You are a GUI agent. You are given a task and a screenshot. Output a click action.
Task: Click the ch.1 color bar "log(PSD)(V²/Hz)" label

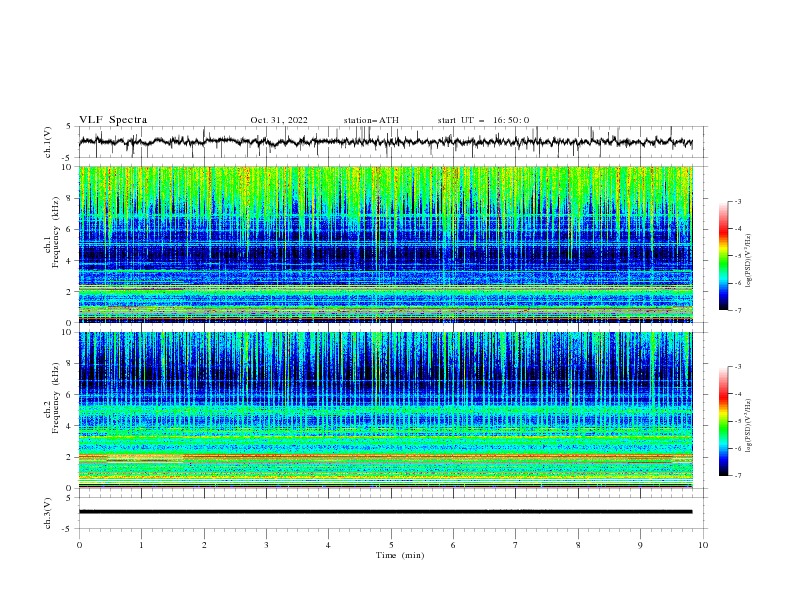click(x=749, y=261)
